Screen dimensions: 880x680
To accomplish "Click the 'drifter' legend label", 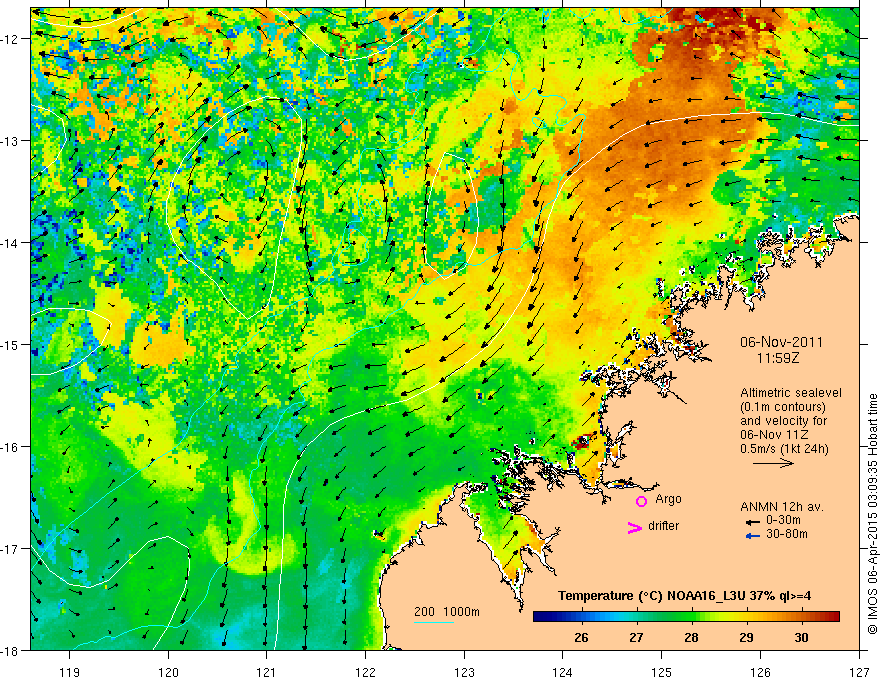I will point(663,526).
